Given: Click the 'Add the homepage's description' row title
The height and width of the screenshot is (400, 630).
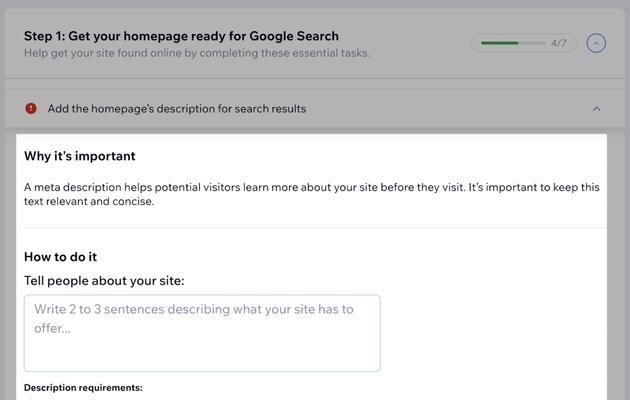Looking at the screenshot, I should point(177,109).
